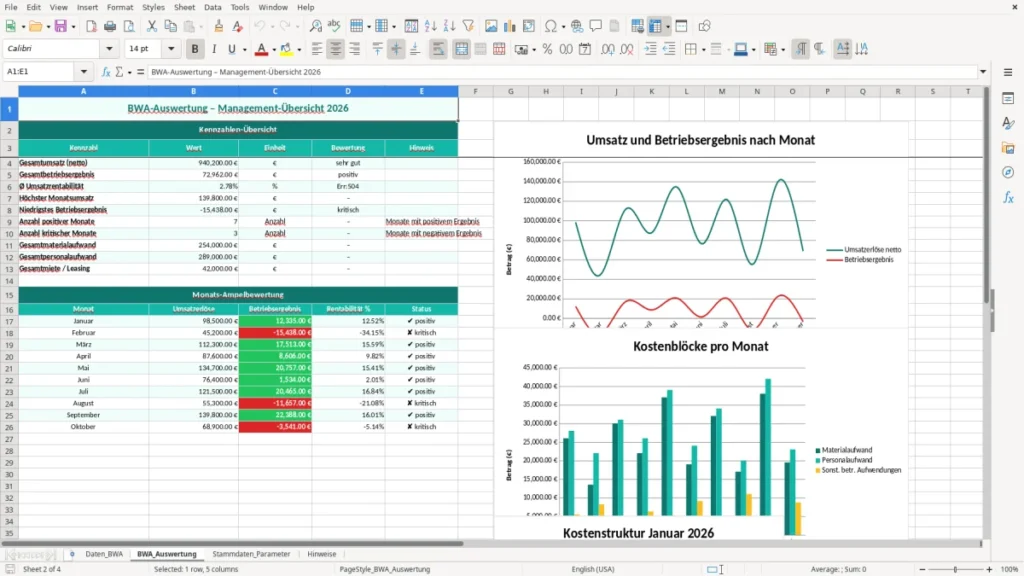Image resolution: width=1024 pixels, height=576 pixels.
Task: Open the Sidebar Gallery panel icon
Action: pyautogui.click(x=1008, y=148)
